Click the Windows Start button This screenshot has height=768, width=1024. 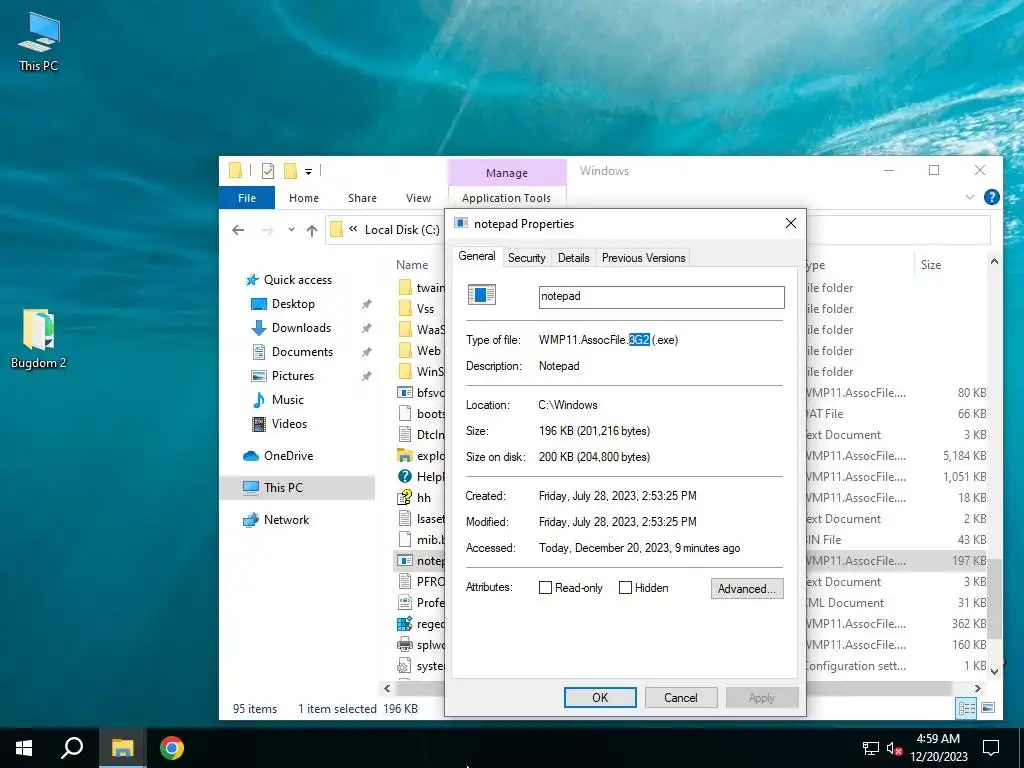tap(24, 748)
